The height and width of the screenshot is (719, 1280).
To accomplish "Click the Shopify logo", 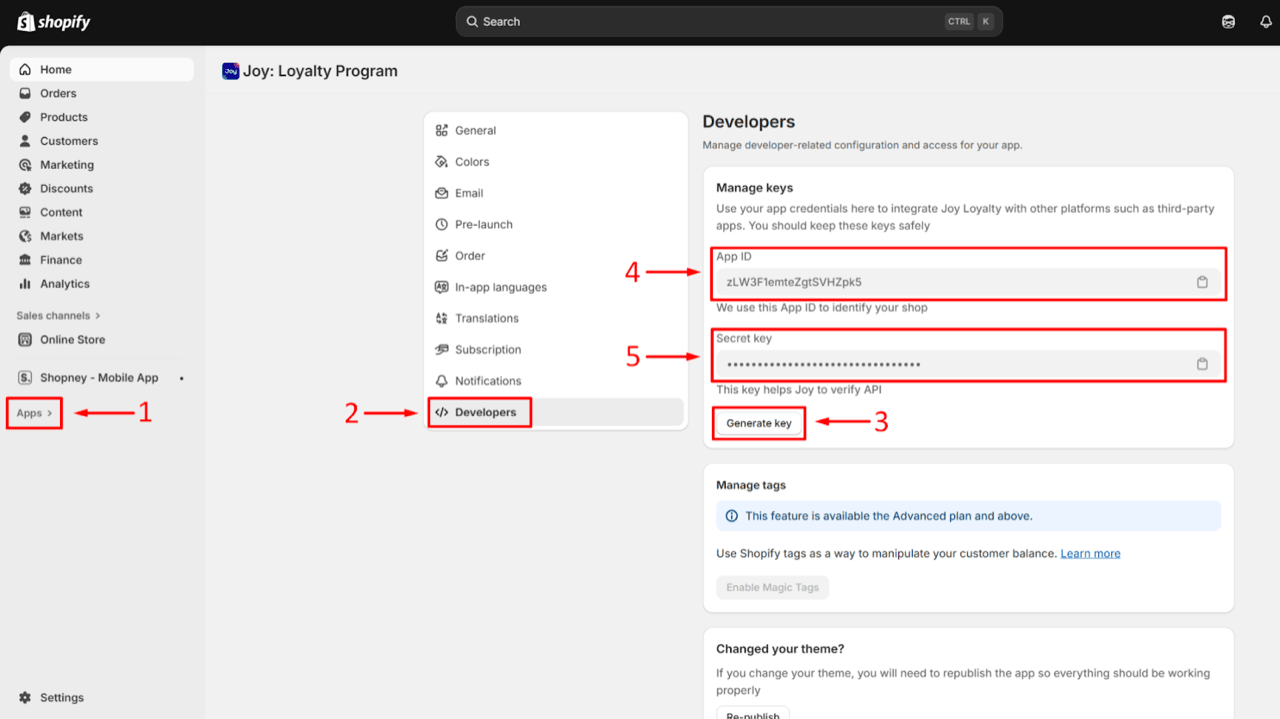I will tap(54, 21).
